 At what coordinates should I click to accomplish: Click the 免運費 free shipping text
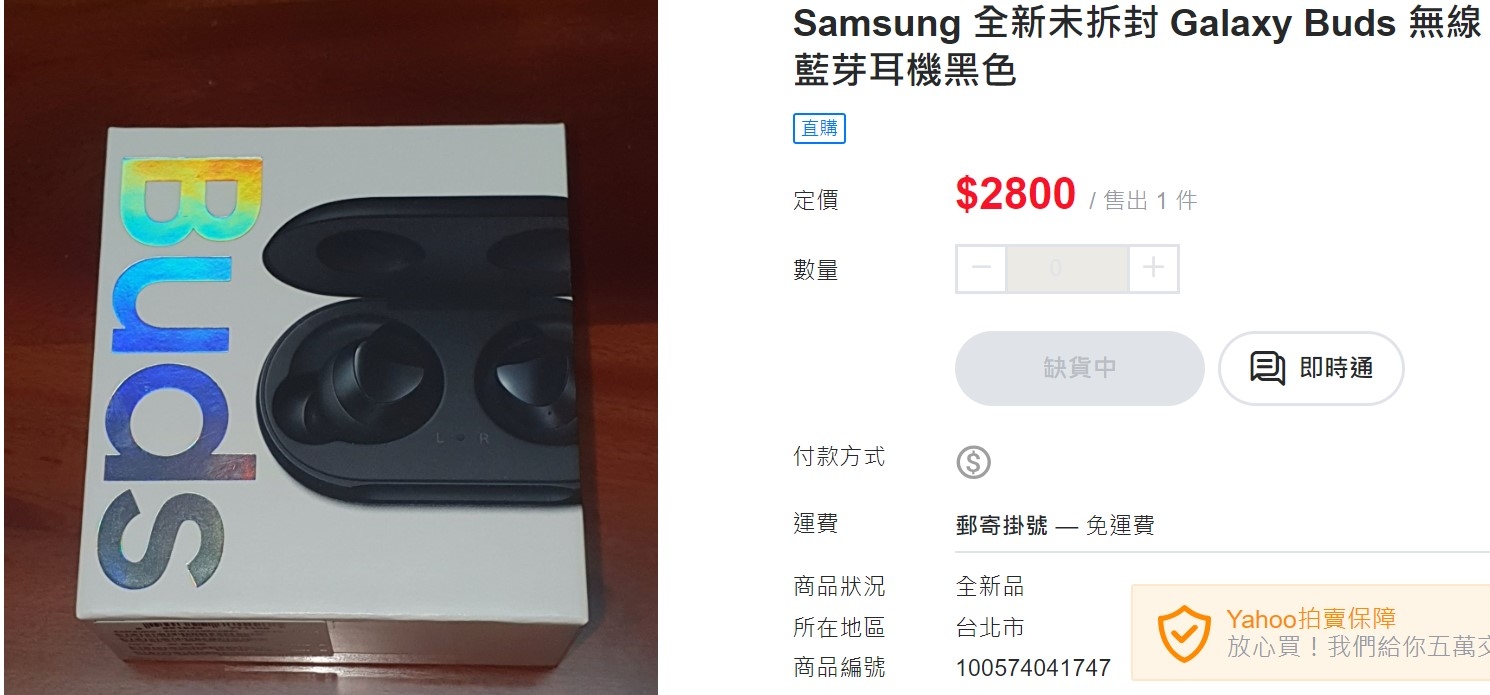pos(1120,525)
